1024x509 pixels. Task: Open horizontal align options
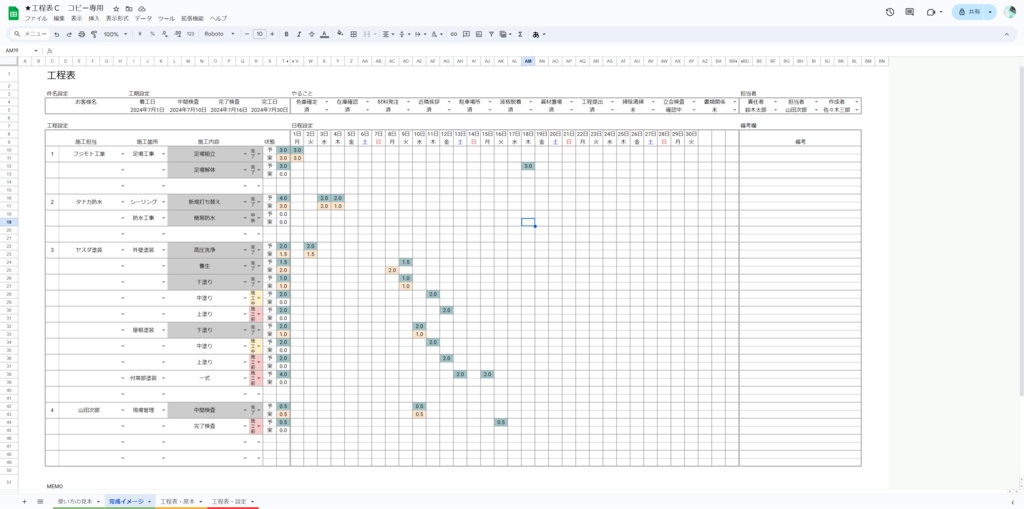387,34
